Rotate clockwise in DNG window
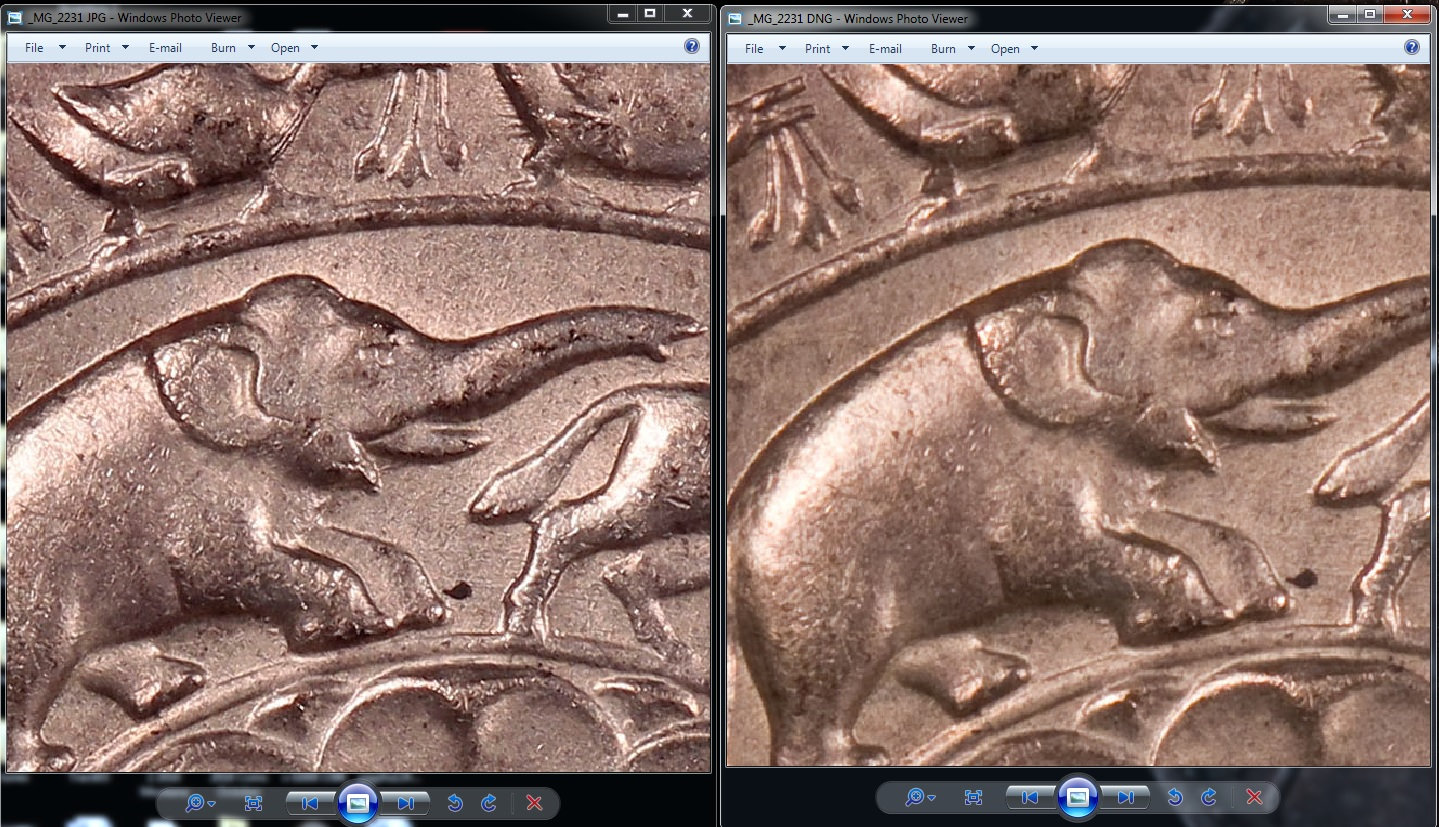 coord(1209,797)
